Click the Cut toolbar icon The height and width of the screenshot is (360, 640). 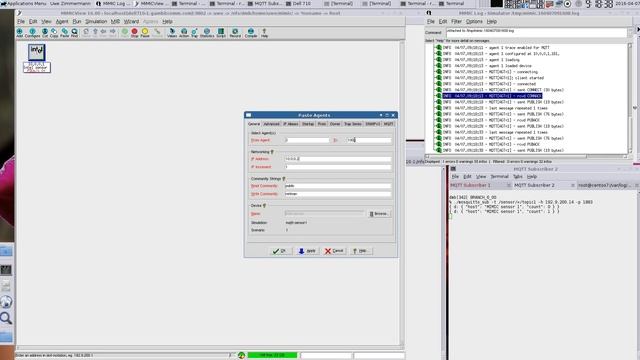45,33
